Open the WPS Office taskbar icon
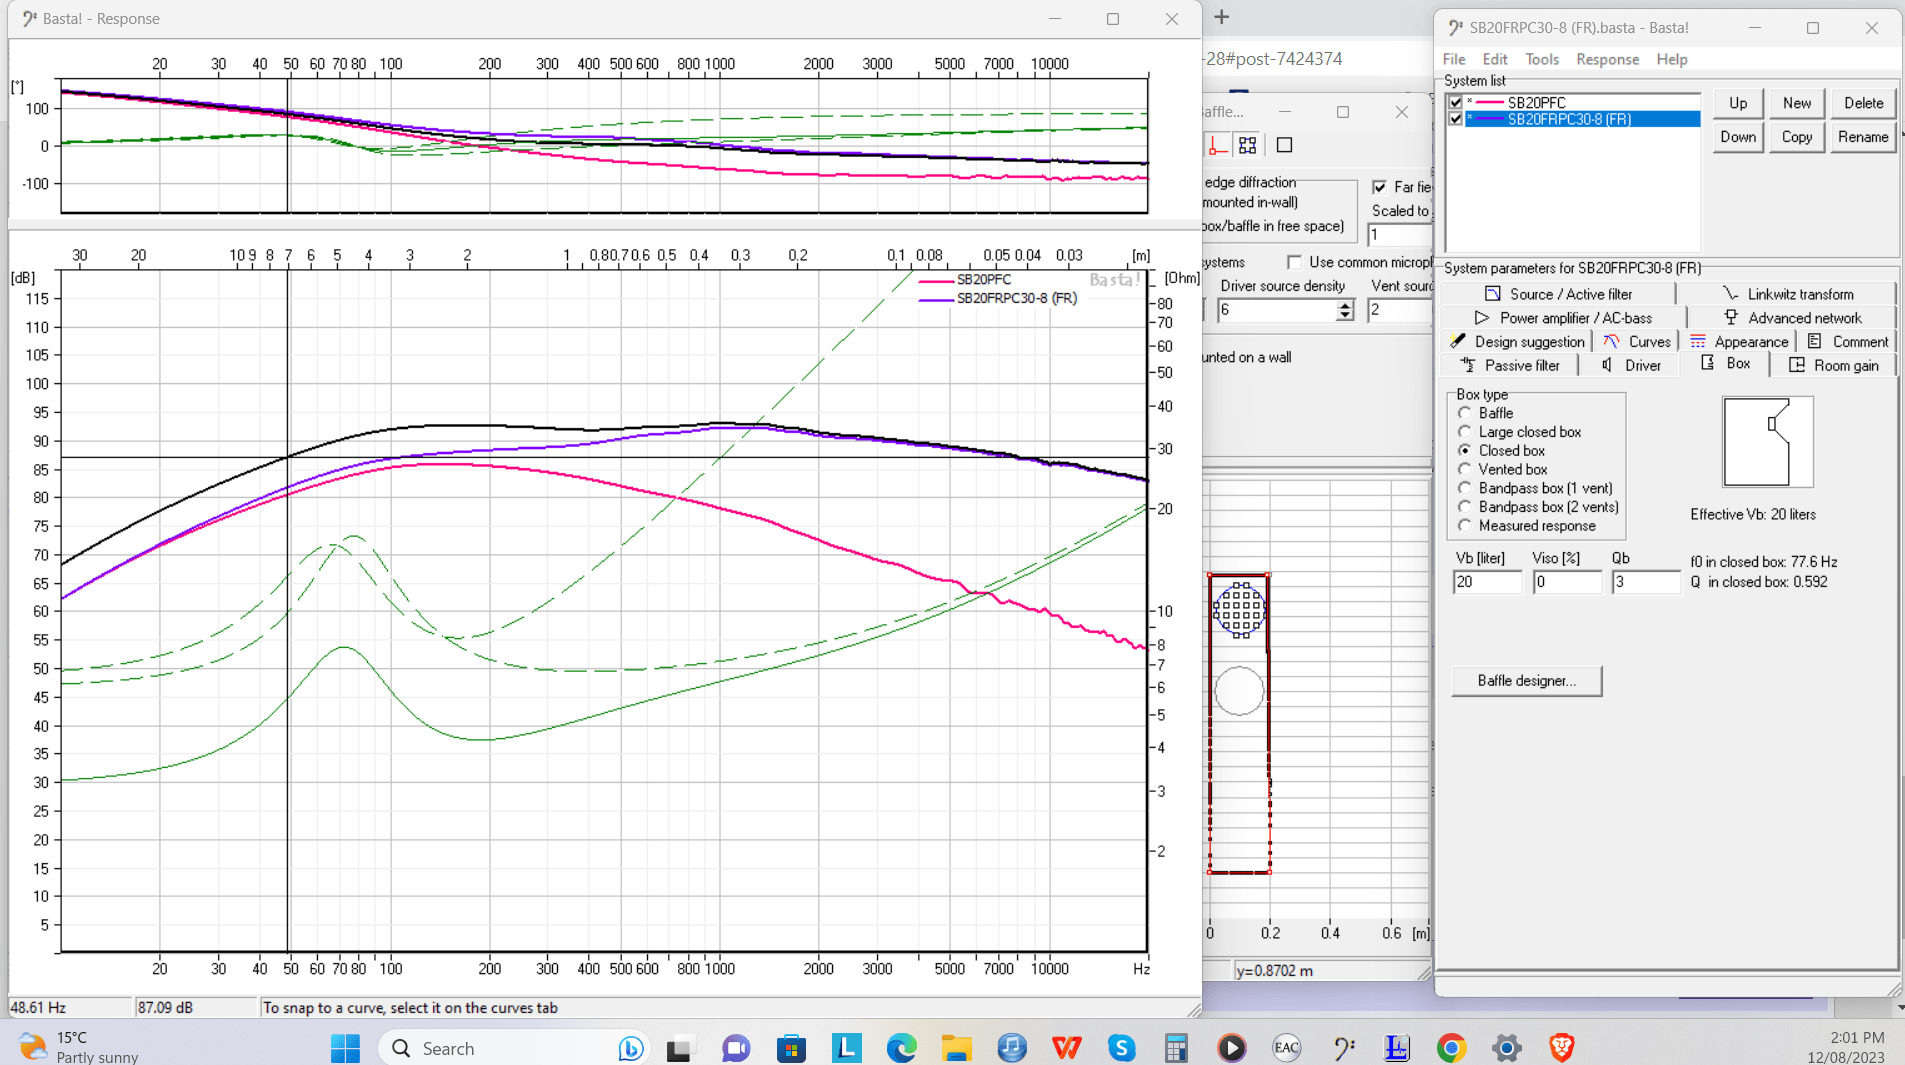Screen dimensions: 1905x1065 [1066, 1048]
